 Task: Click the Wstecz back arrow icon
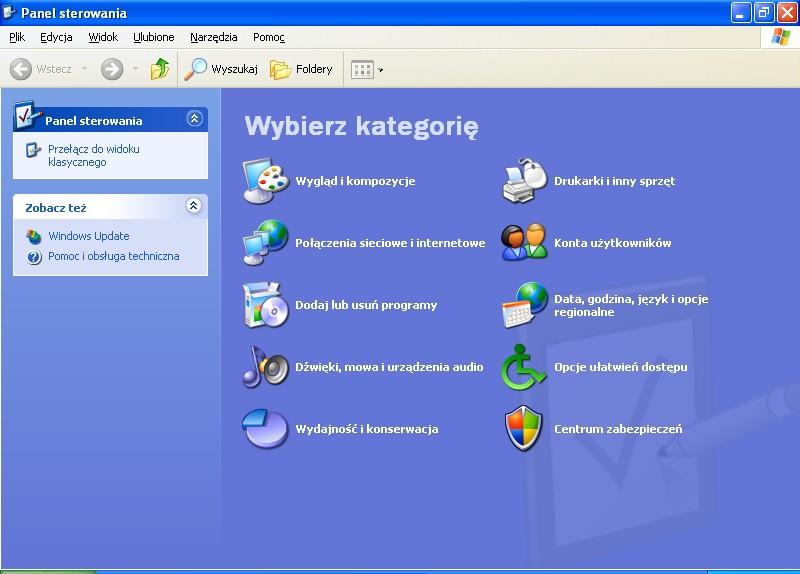pyautogui.click(x=21, y=69)
